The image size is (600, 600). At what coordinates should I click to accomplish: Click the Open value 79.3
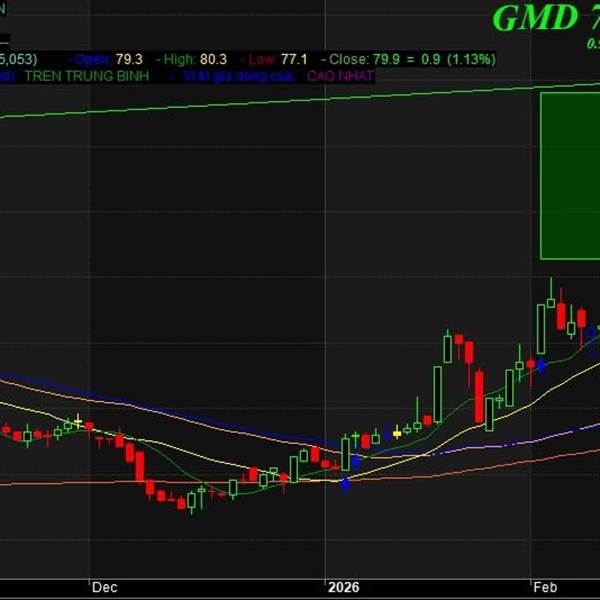tap(129, 59)
